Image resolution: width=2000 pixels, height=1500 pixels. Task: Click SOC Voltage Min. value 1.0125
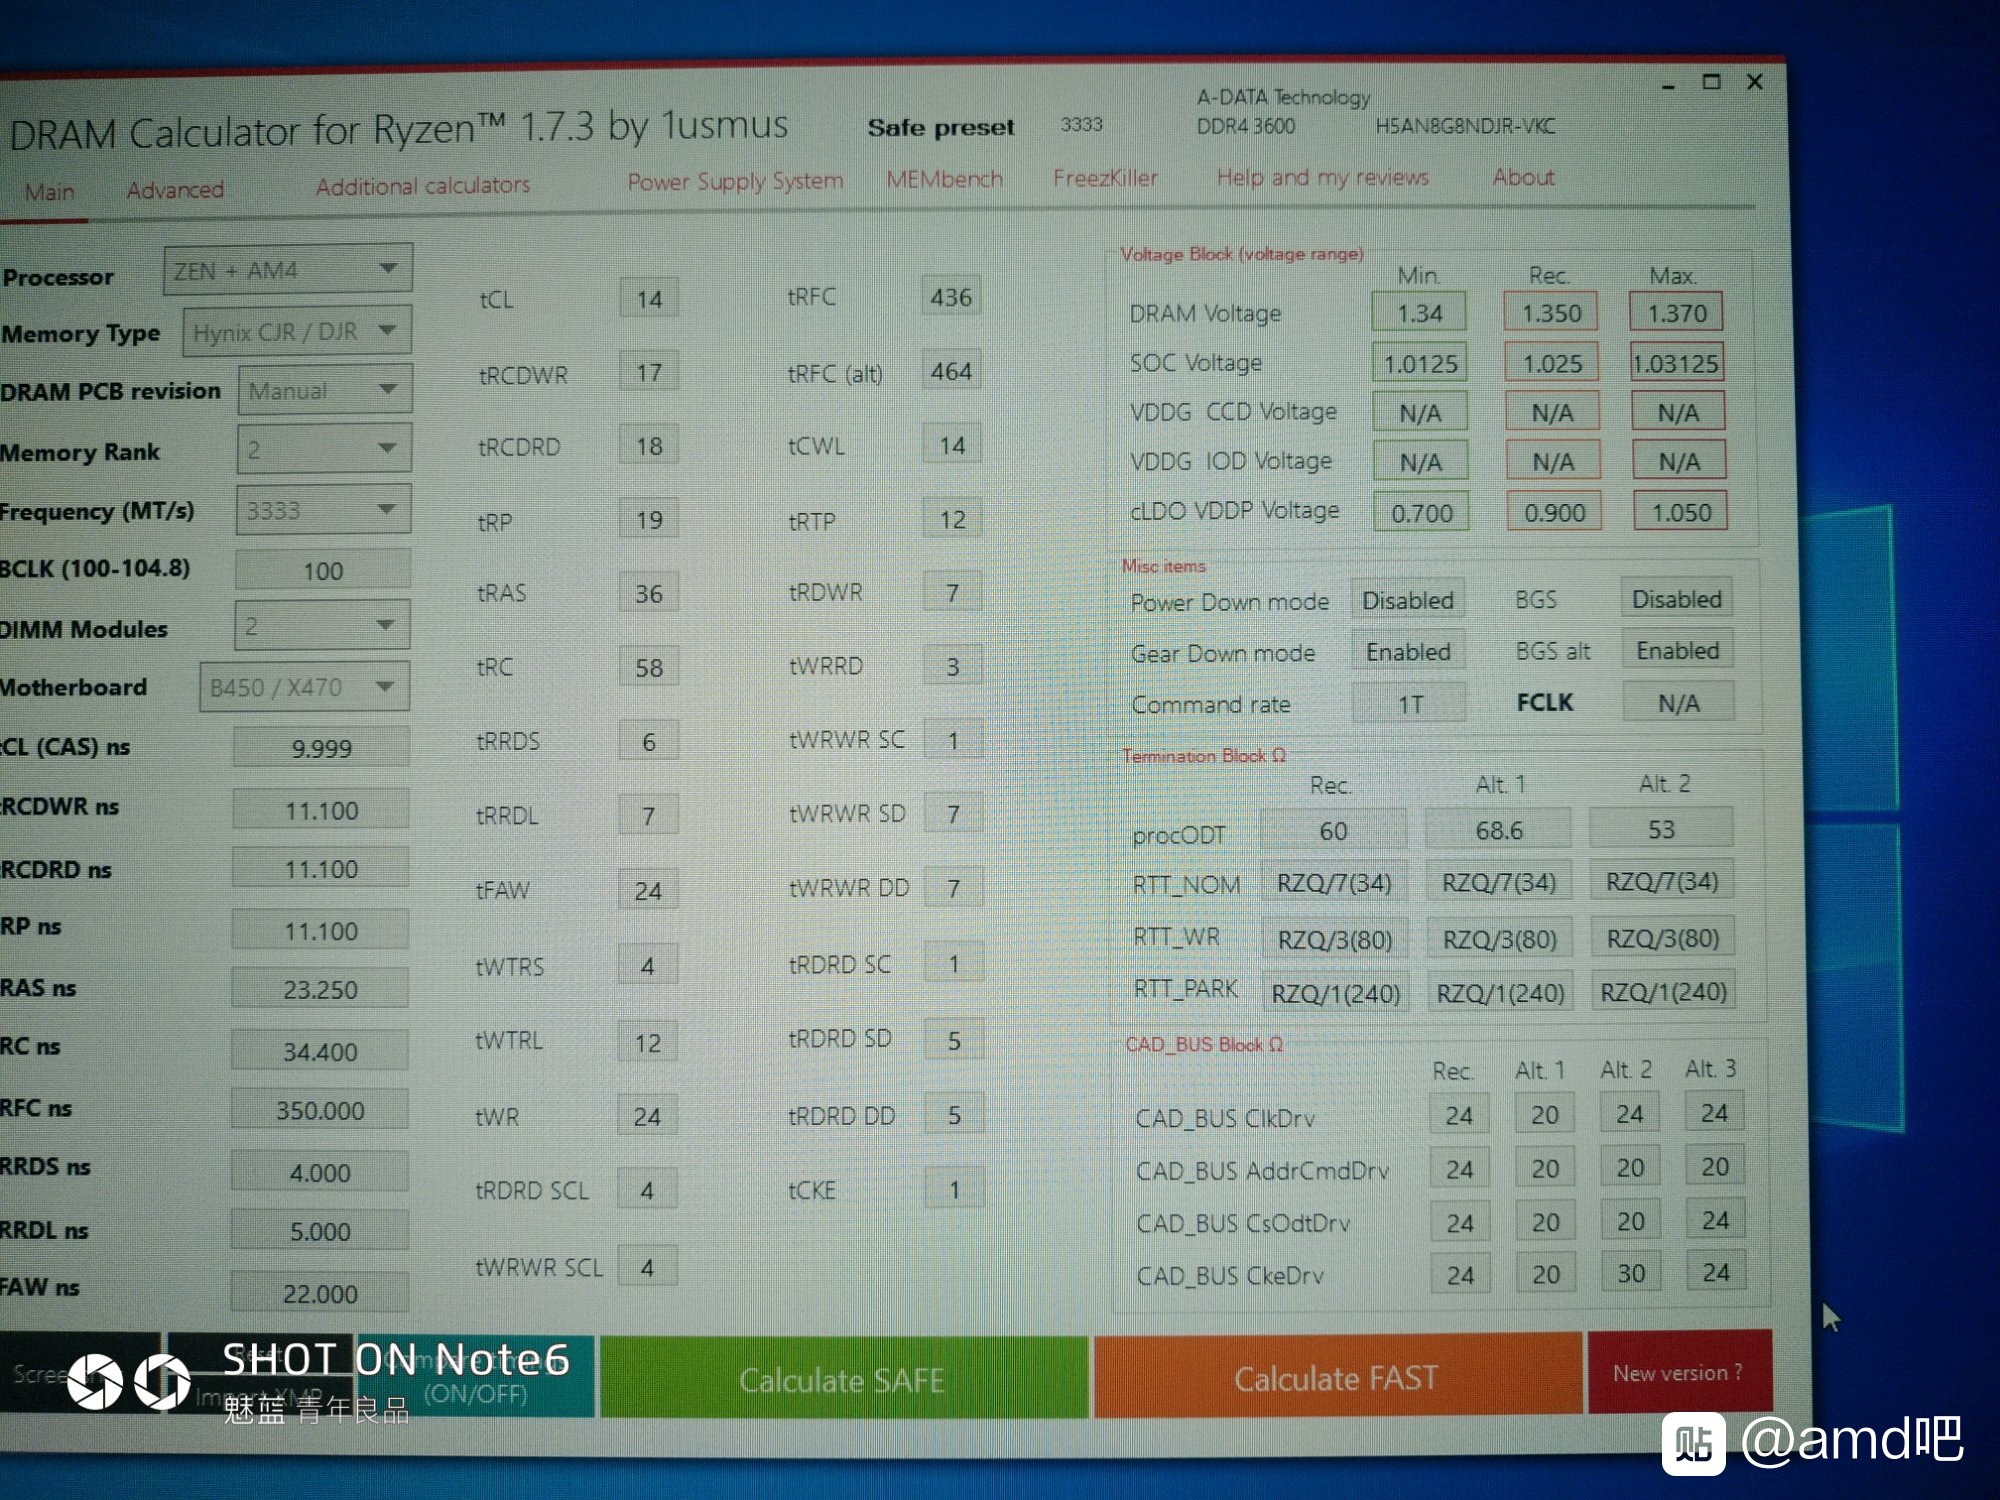[1420, 363]
